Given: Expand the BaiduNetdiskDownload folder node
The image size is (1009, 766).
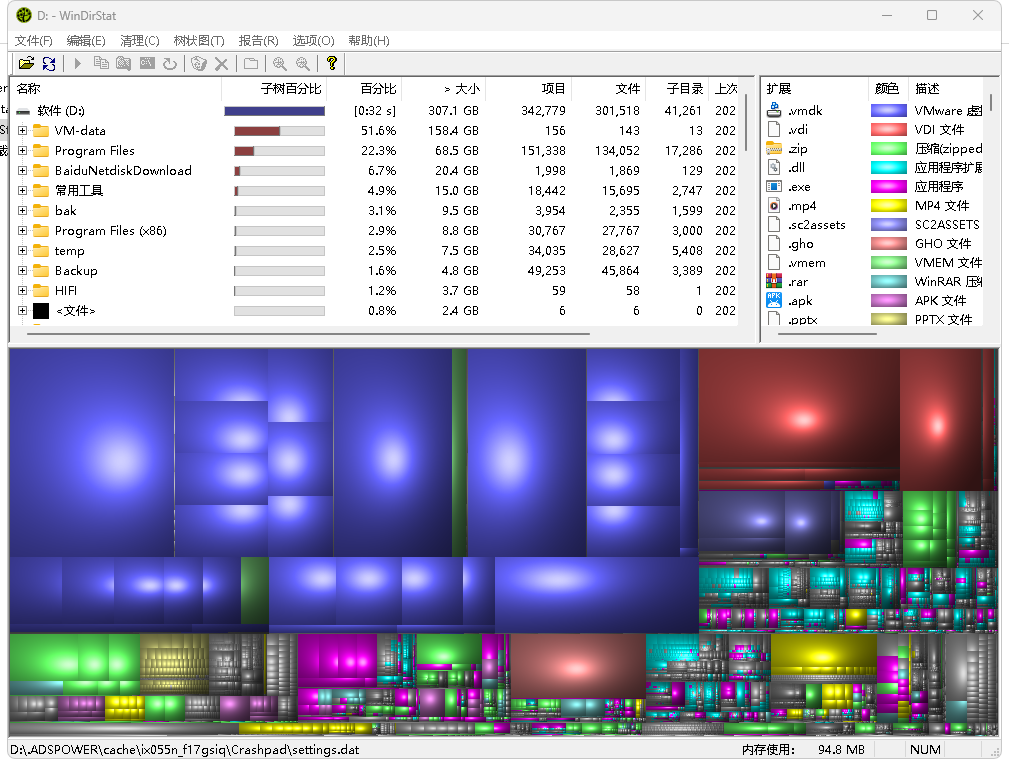Looking at the screenshot, I should pyautogui.click(x=22, y=171).
